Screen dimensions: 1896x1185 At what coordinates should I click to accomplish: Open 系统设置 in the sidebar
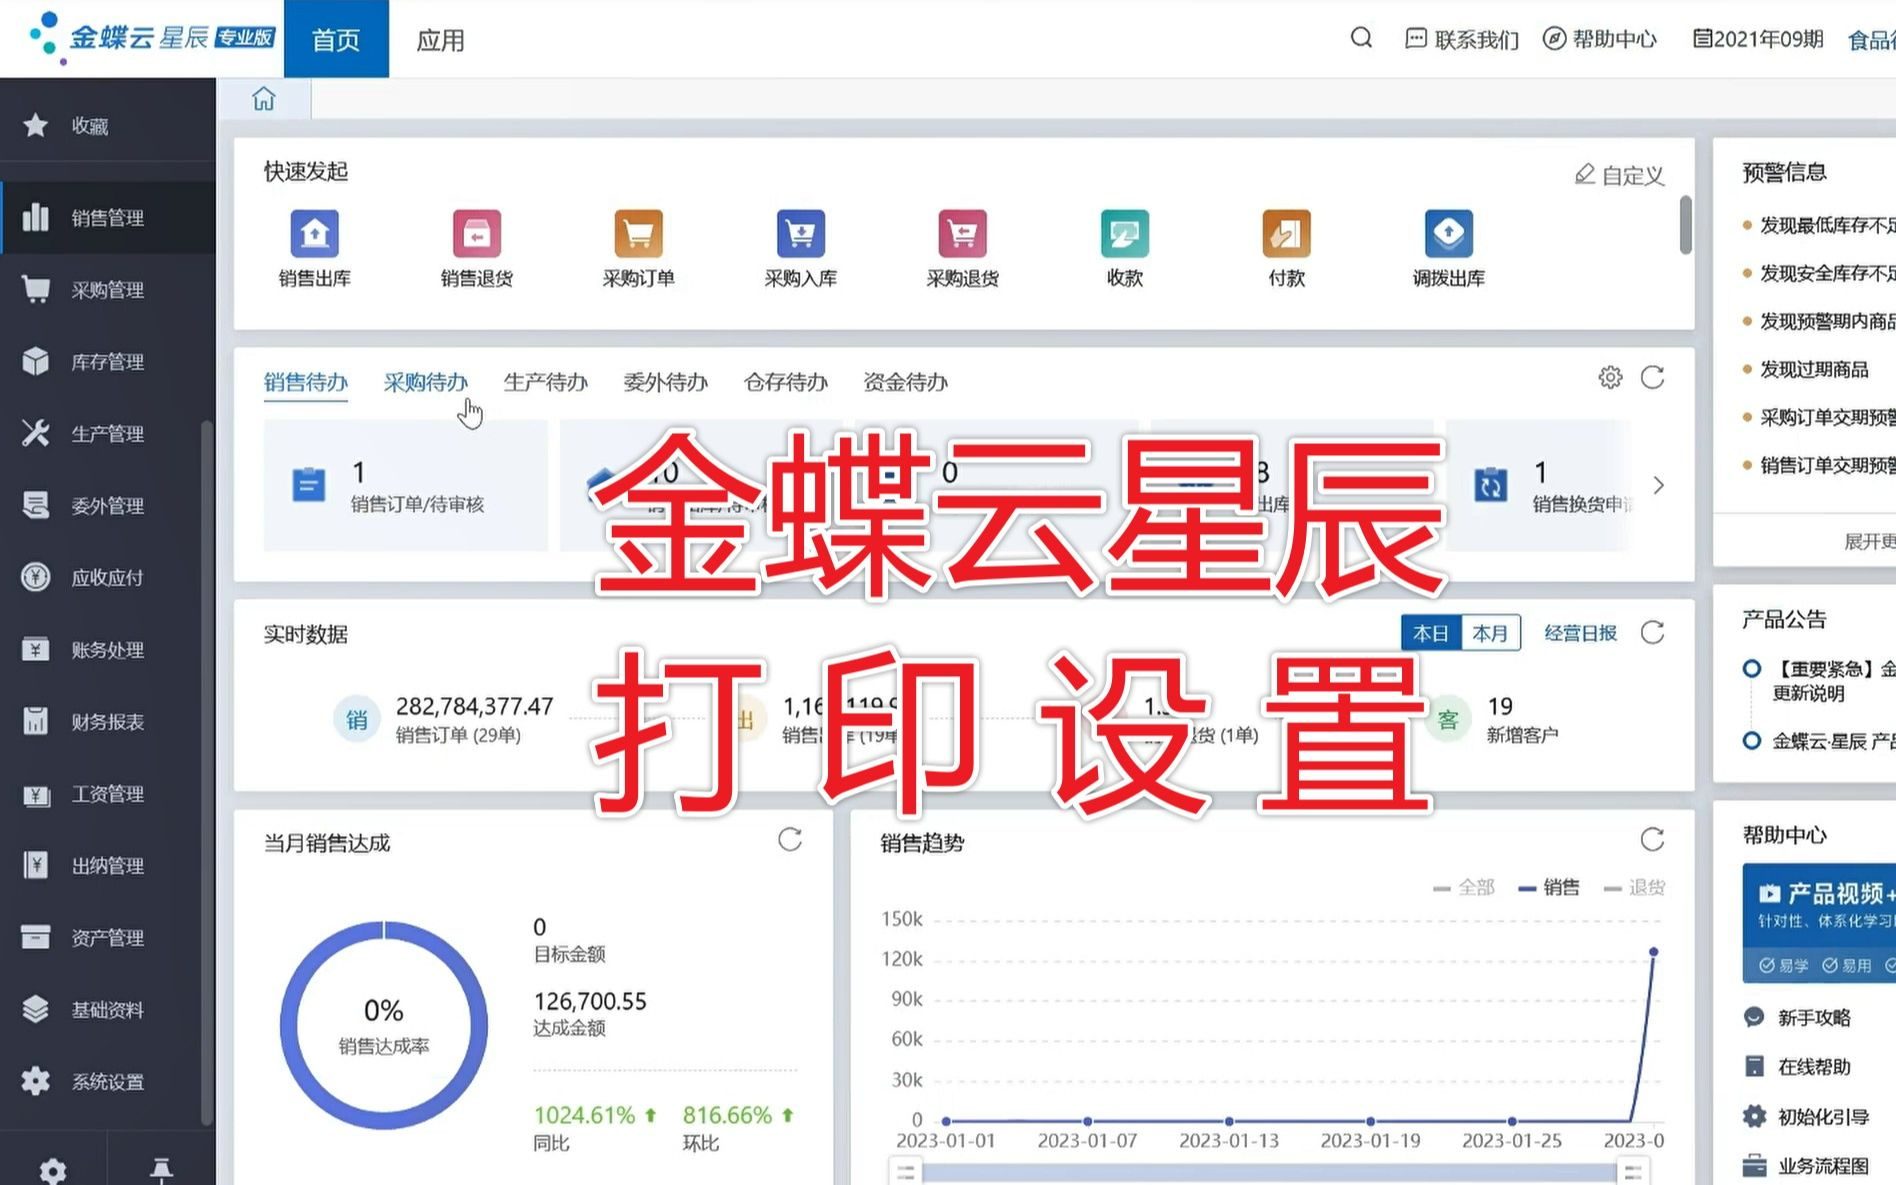pyautogui.click(x=108, y=1082)
